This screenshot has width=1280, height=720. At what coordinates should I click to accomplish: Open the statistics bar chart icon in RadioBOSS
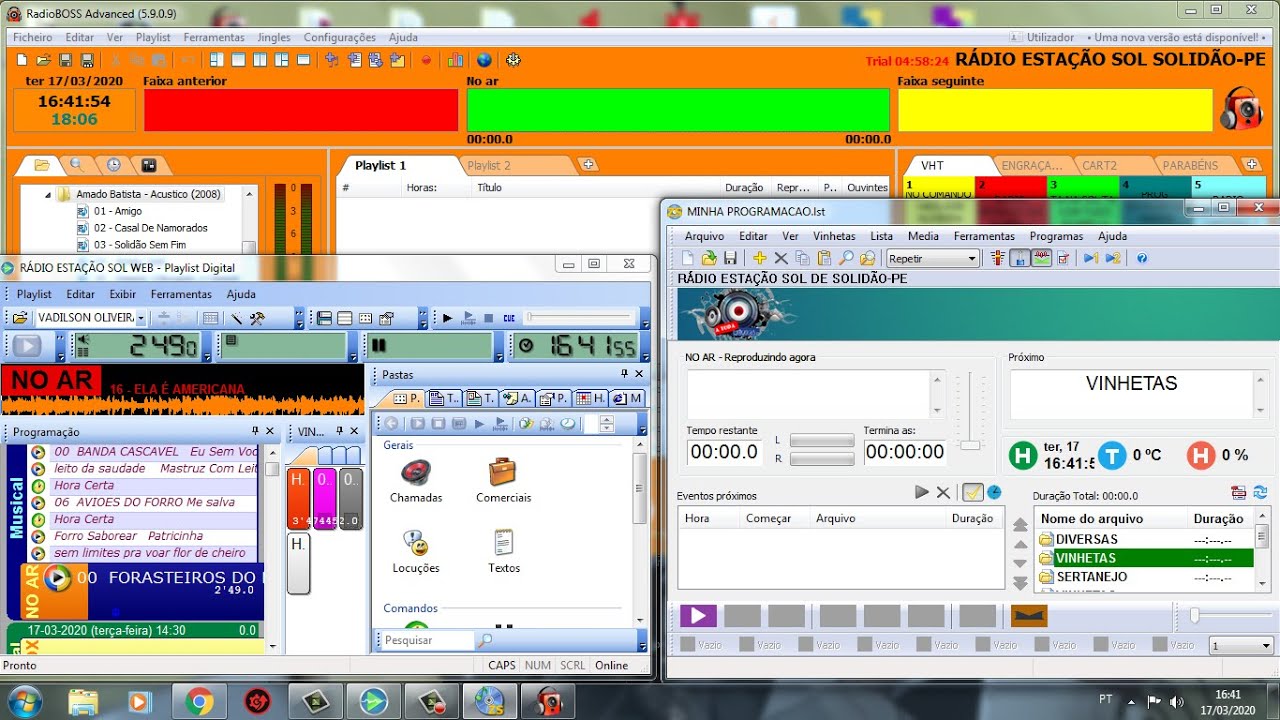(456, 60)
